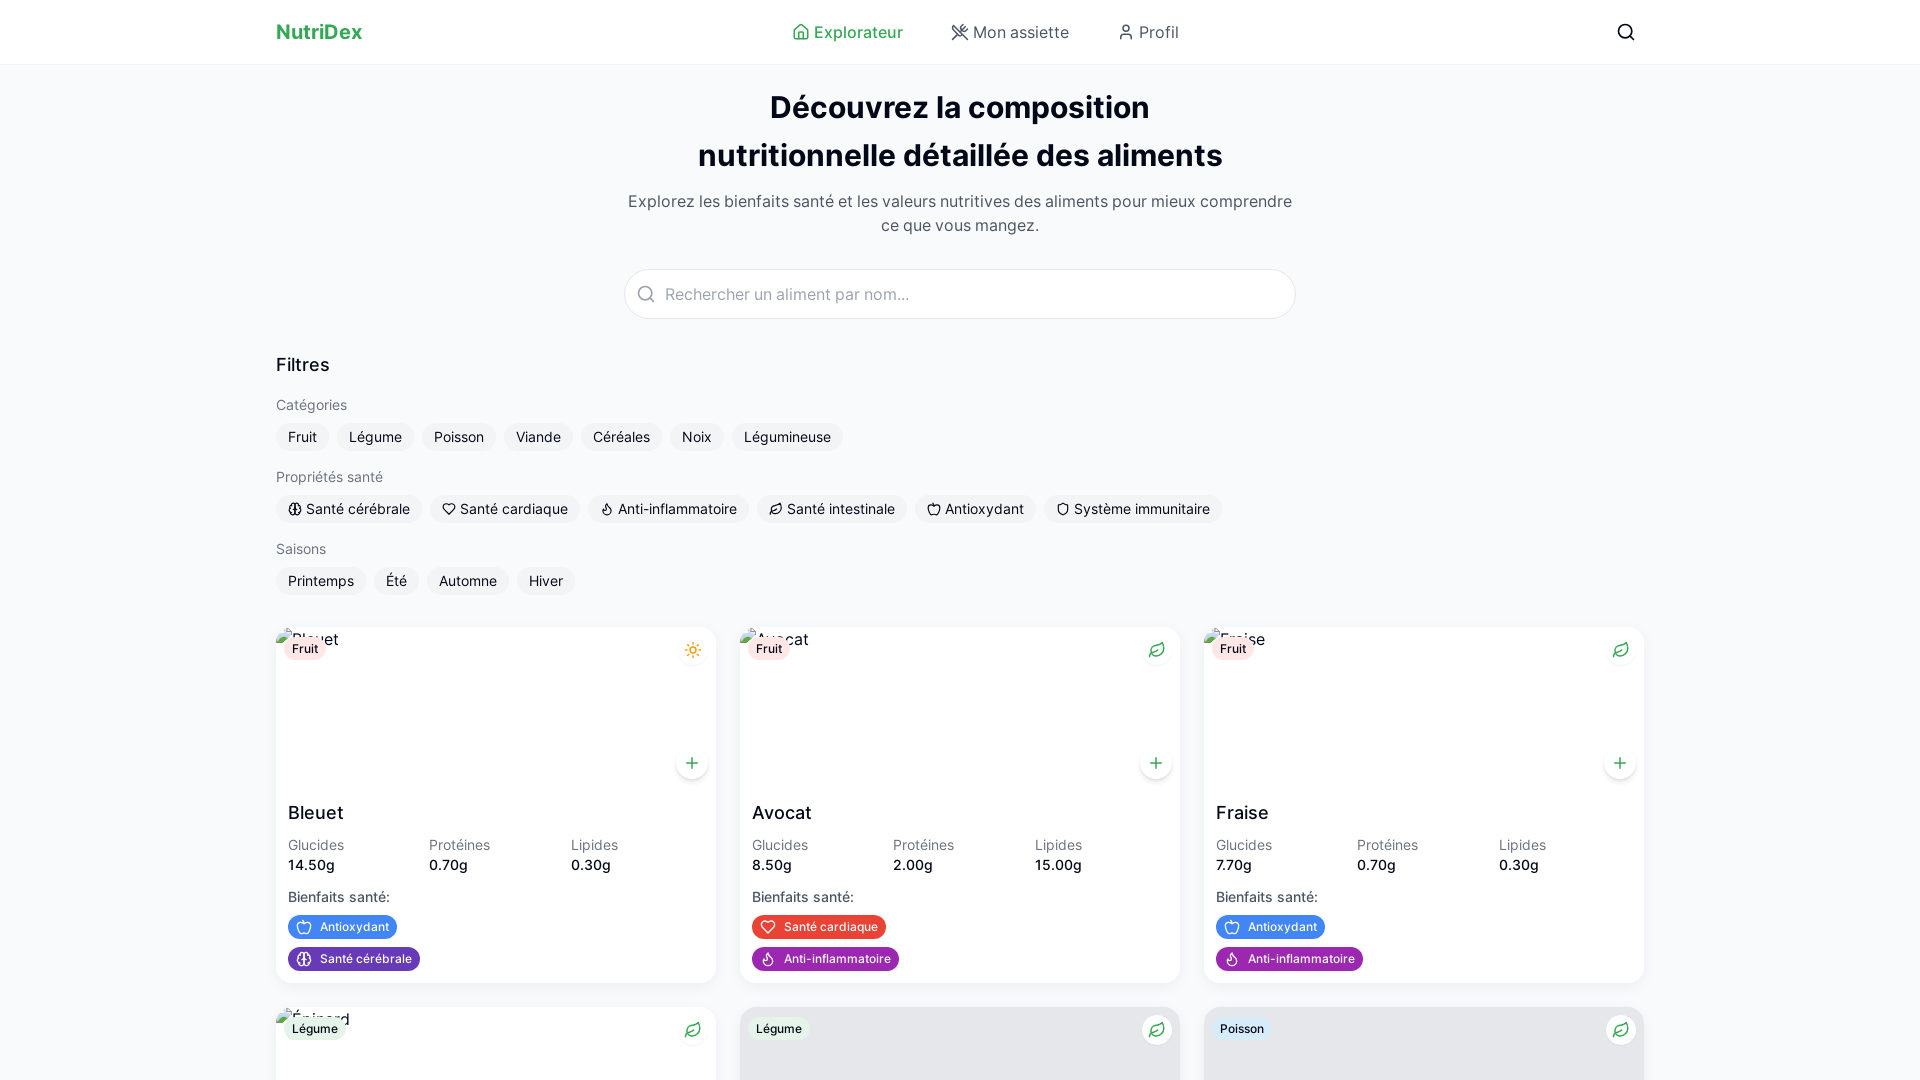Go to Explorateur tab

pos(847,32)
